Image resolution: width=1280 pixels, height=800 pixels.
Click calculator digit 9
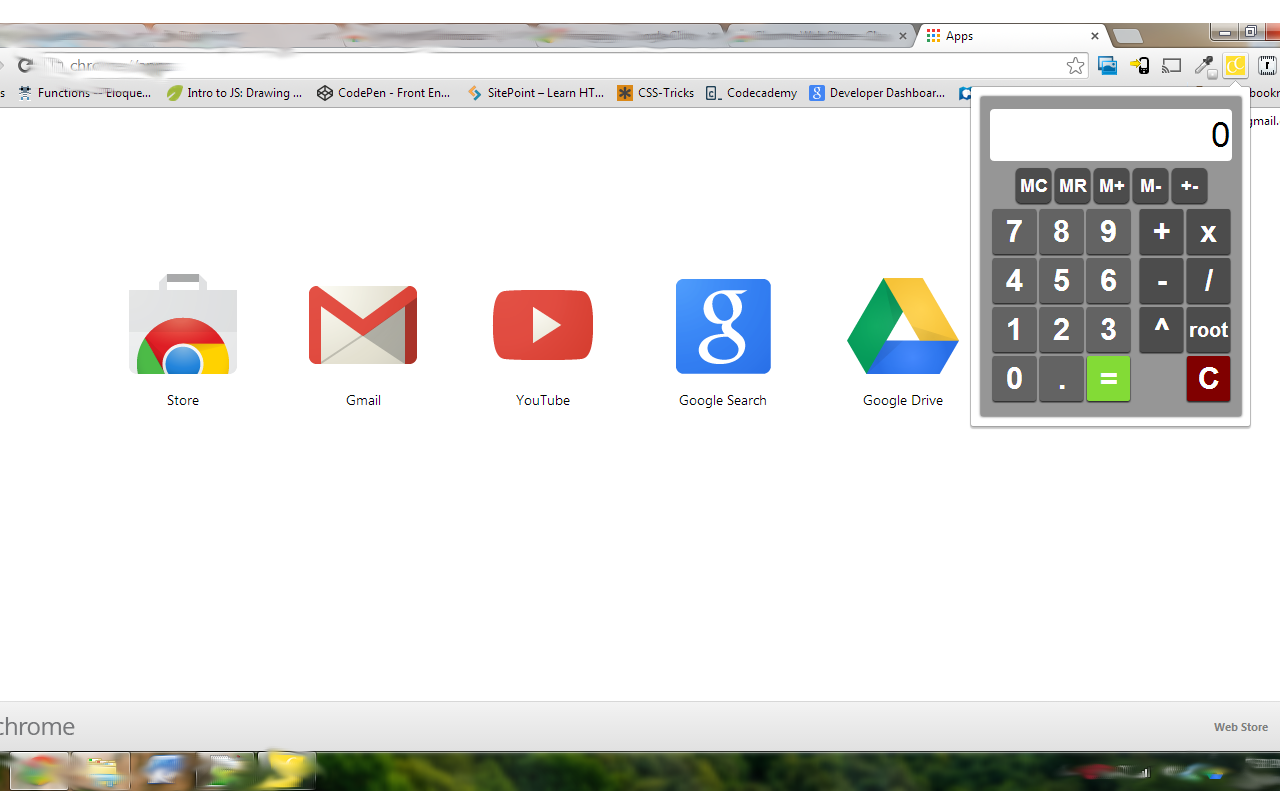click(x=1108, y=232)
